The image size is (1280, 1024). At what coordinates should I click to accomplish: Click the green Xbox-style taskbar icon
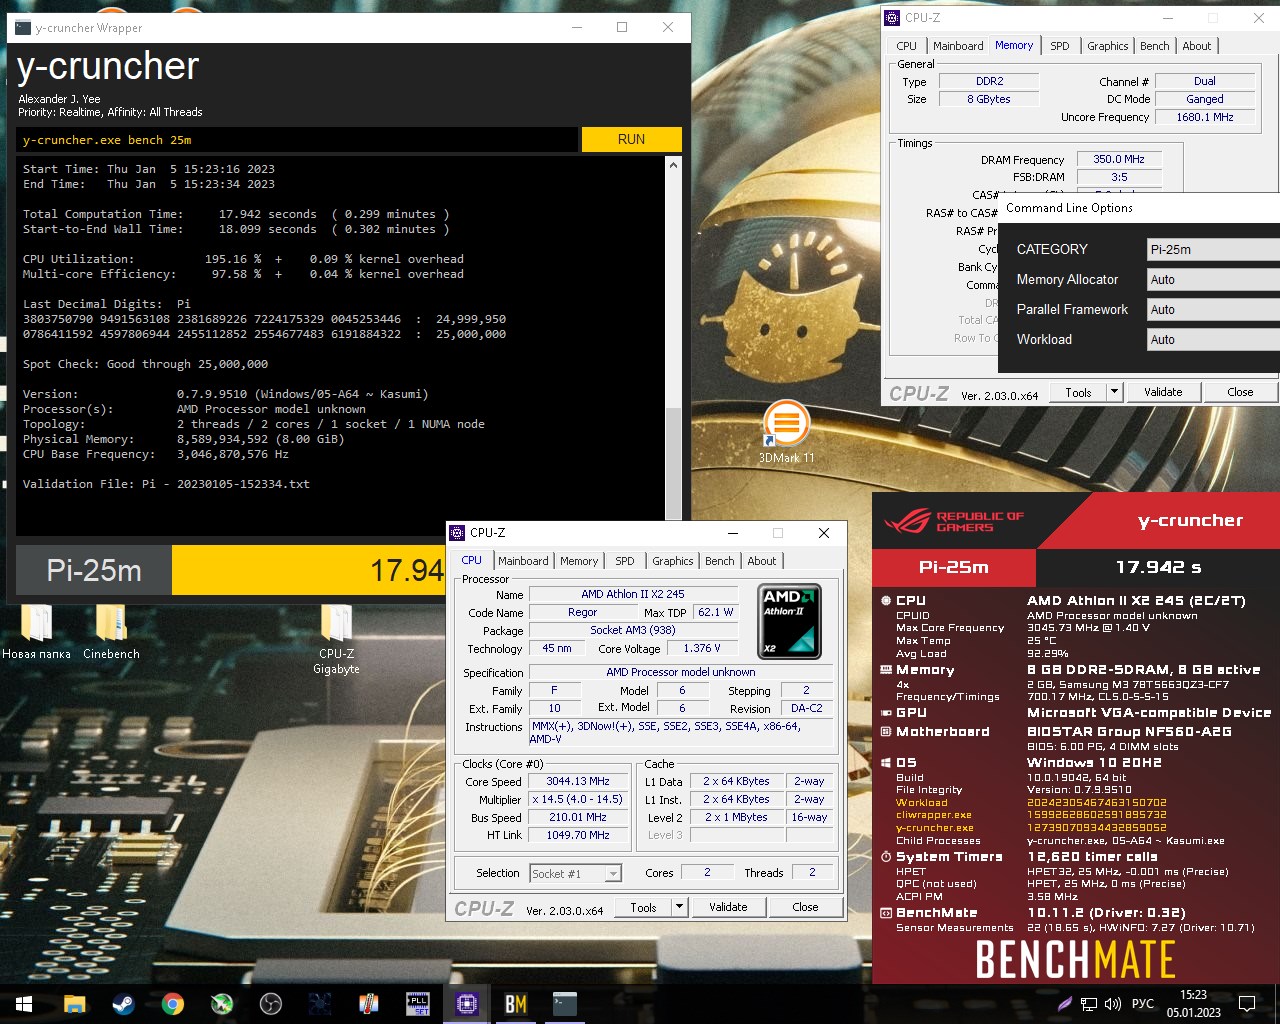pyautogui.click(x=221, y=1004)
